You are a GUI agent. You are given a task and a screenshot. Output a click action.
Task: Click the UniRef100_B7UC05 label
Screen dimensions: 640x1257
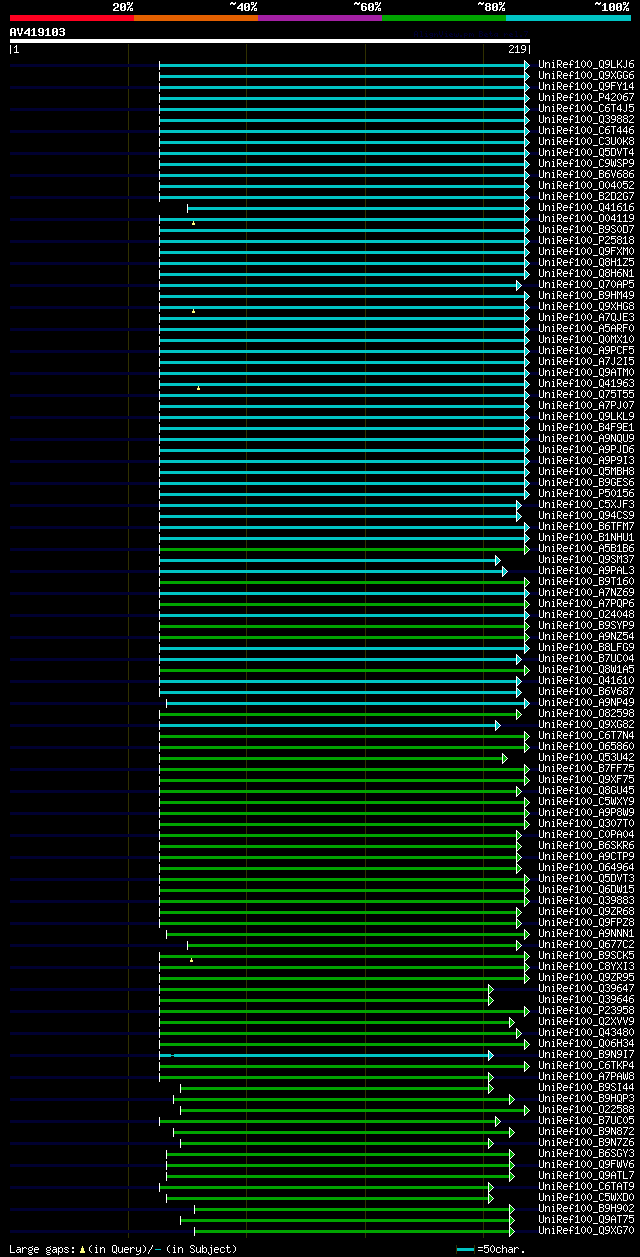(586, 1120)
